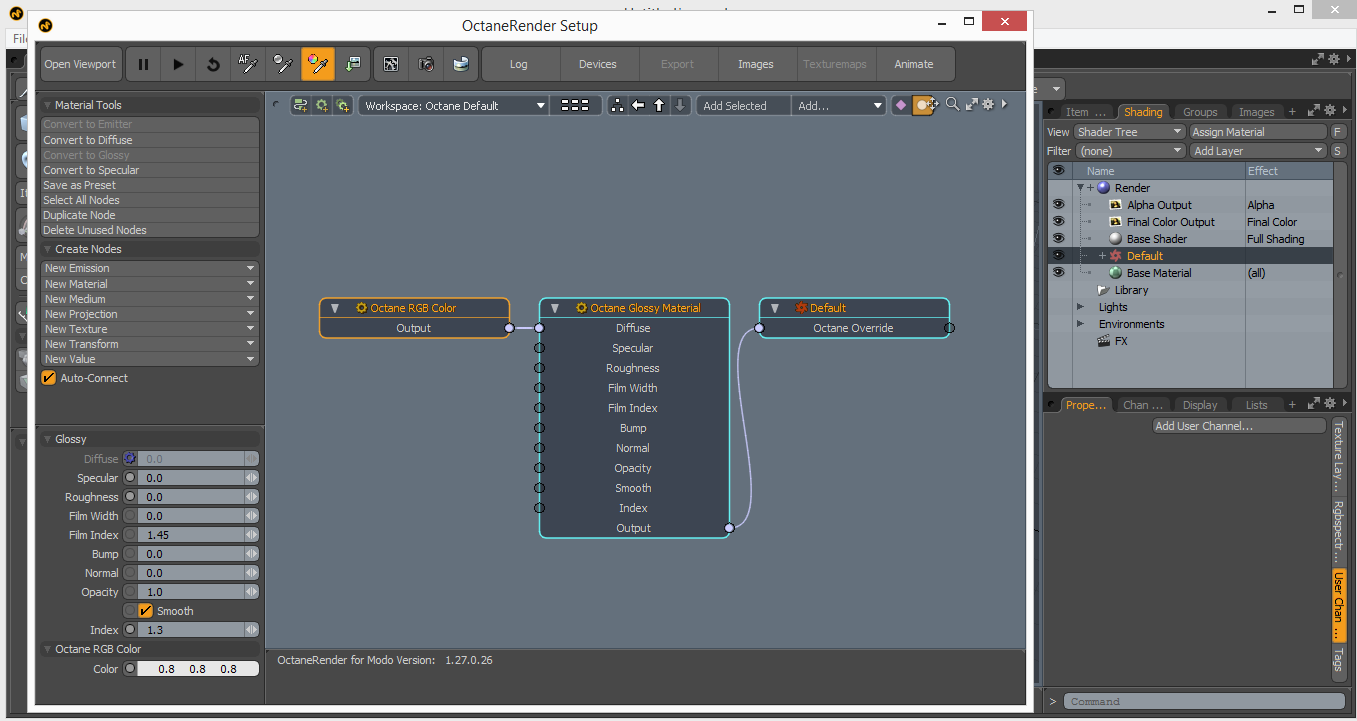The image size is (1357, 721).
Task: Switch to the Display tab
Action: pyautogui.click(x=1200, y=405)
